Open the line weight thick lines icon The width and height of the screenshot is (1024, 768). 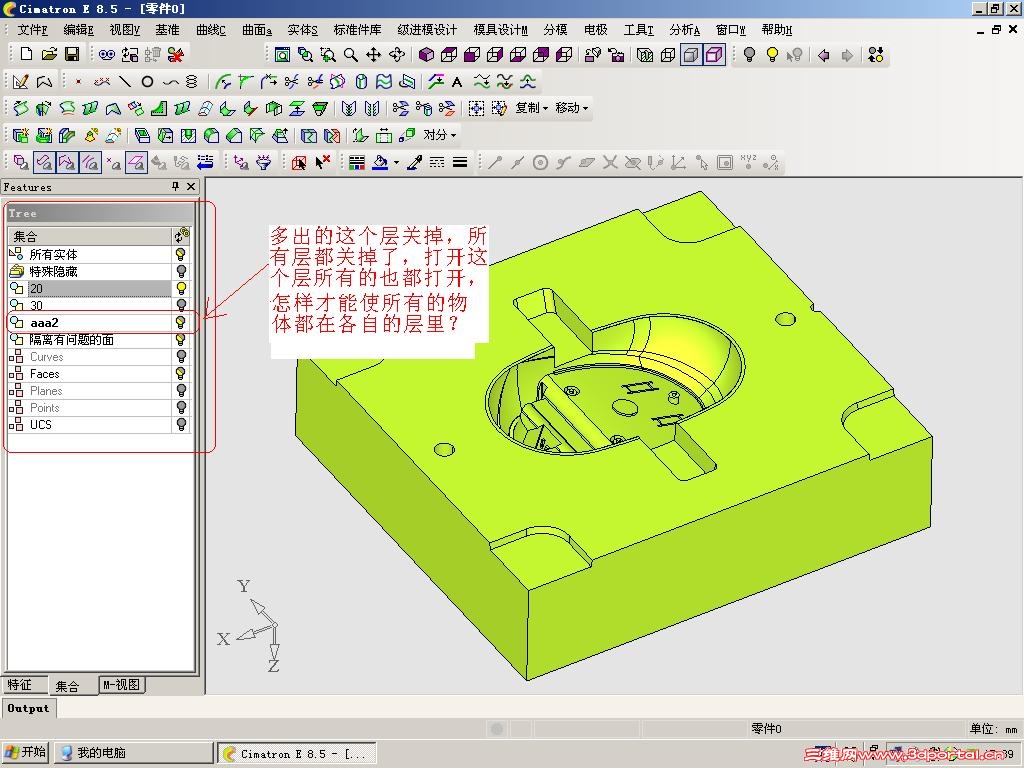tap(460, 162)
